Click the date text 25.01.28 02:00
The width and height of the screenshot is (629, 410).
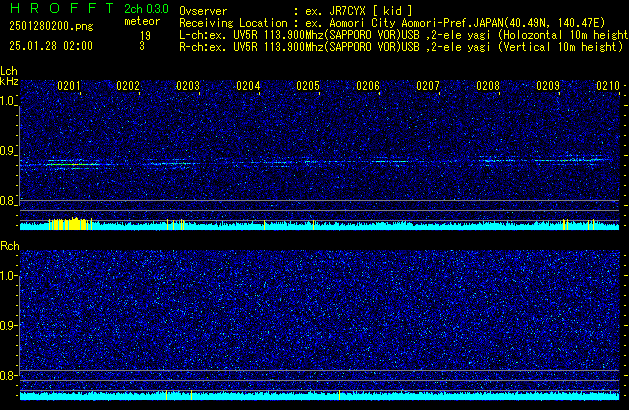tap(51, 46)
